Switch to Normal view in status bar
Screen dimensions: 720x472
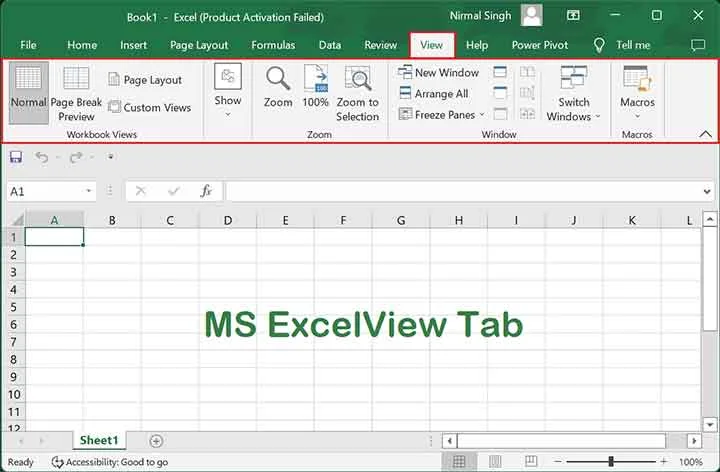(459, 461)
